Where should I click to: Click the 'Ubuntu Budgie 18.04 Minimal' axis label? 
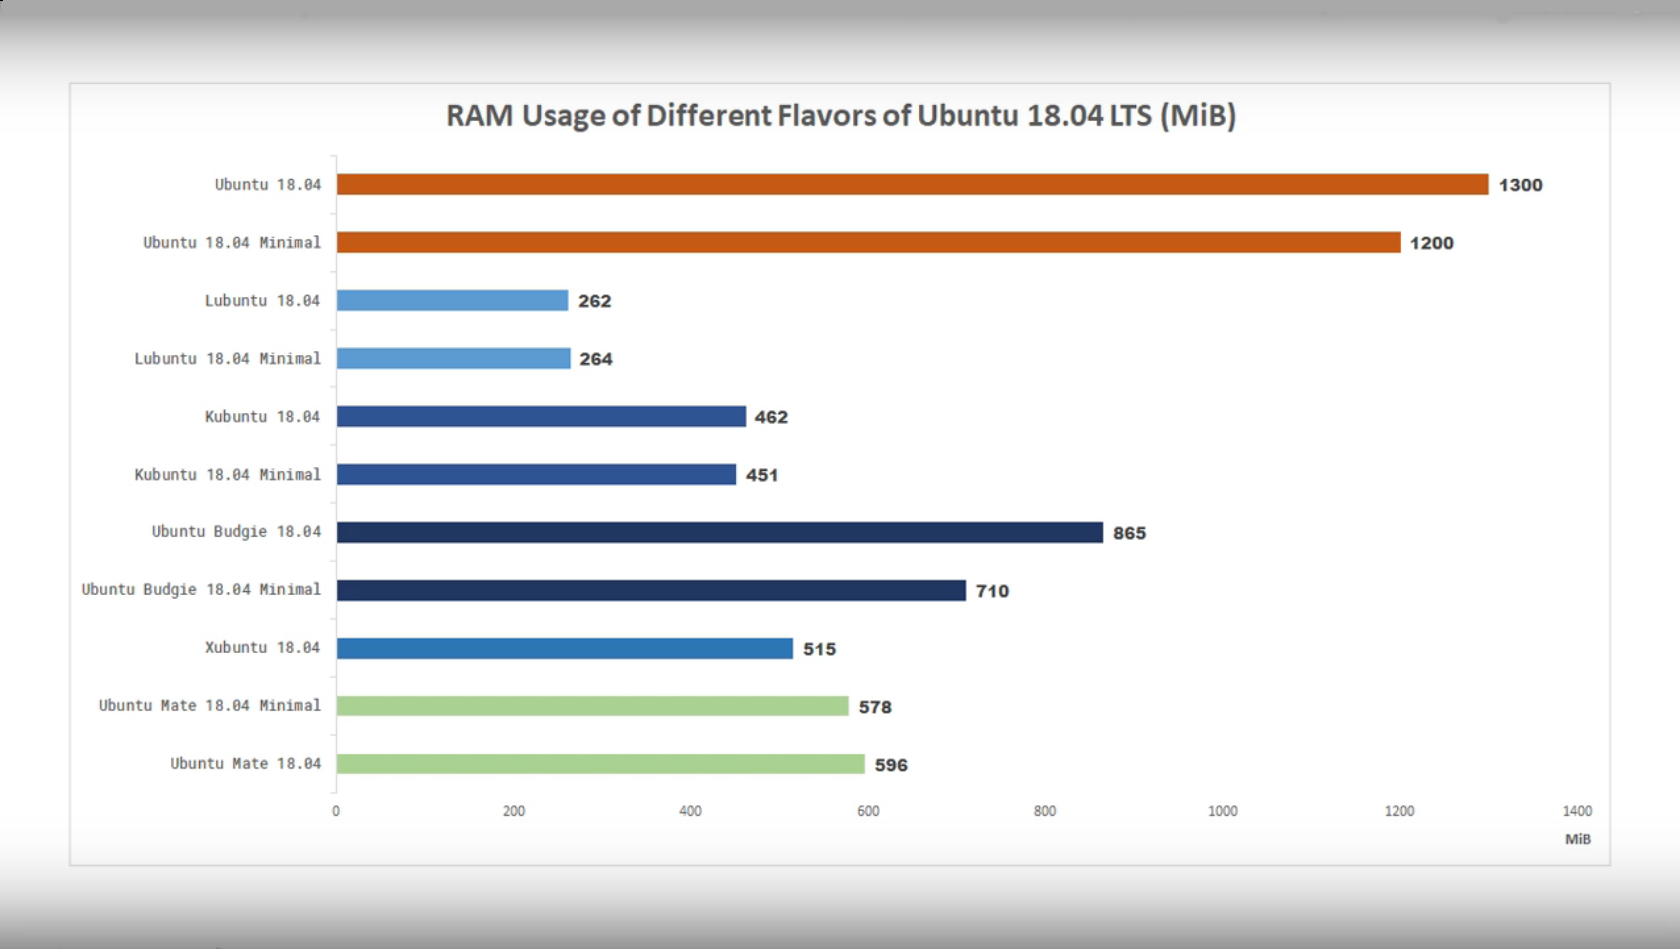click(201, 590)
